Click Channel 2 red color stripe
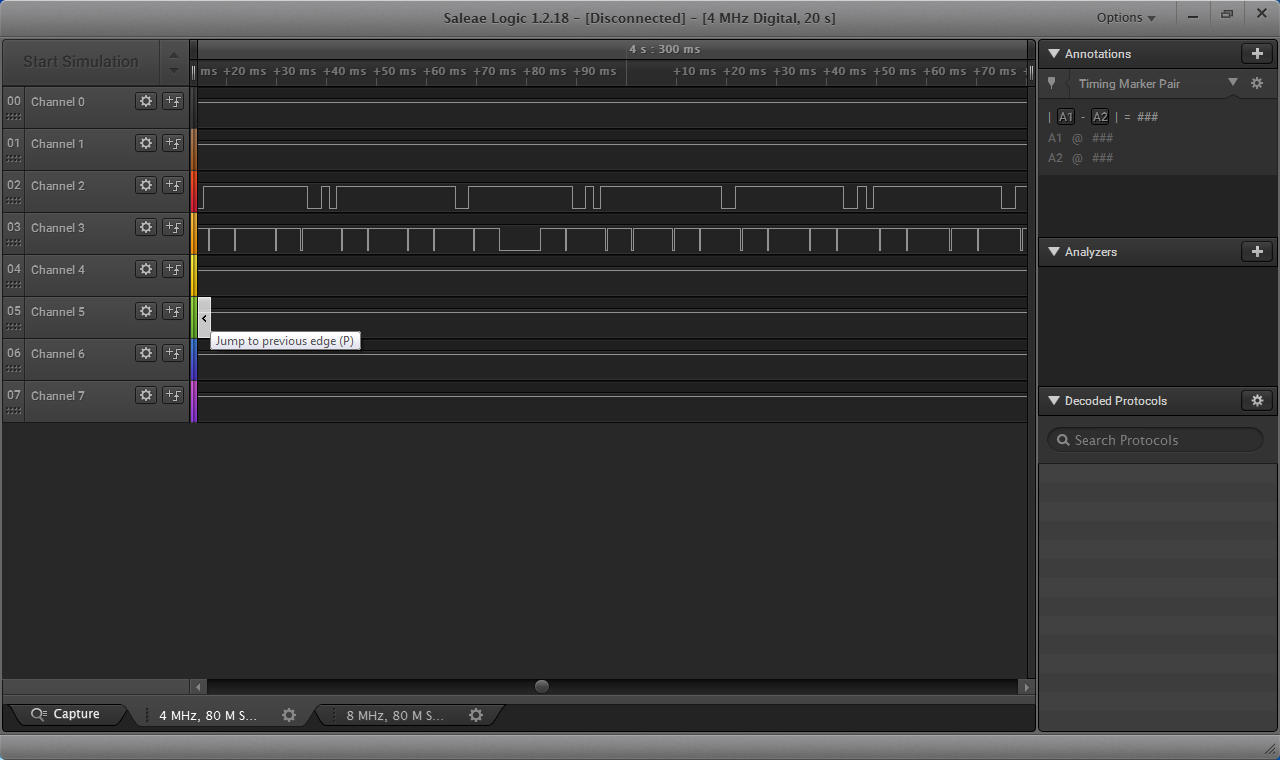Screen dimensions: 1280x760 194,191
